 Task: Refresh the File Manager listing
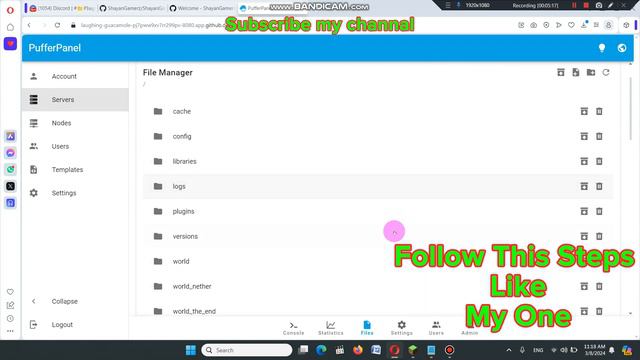coord(606,72)
